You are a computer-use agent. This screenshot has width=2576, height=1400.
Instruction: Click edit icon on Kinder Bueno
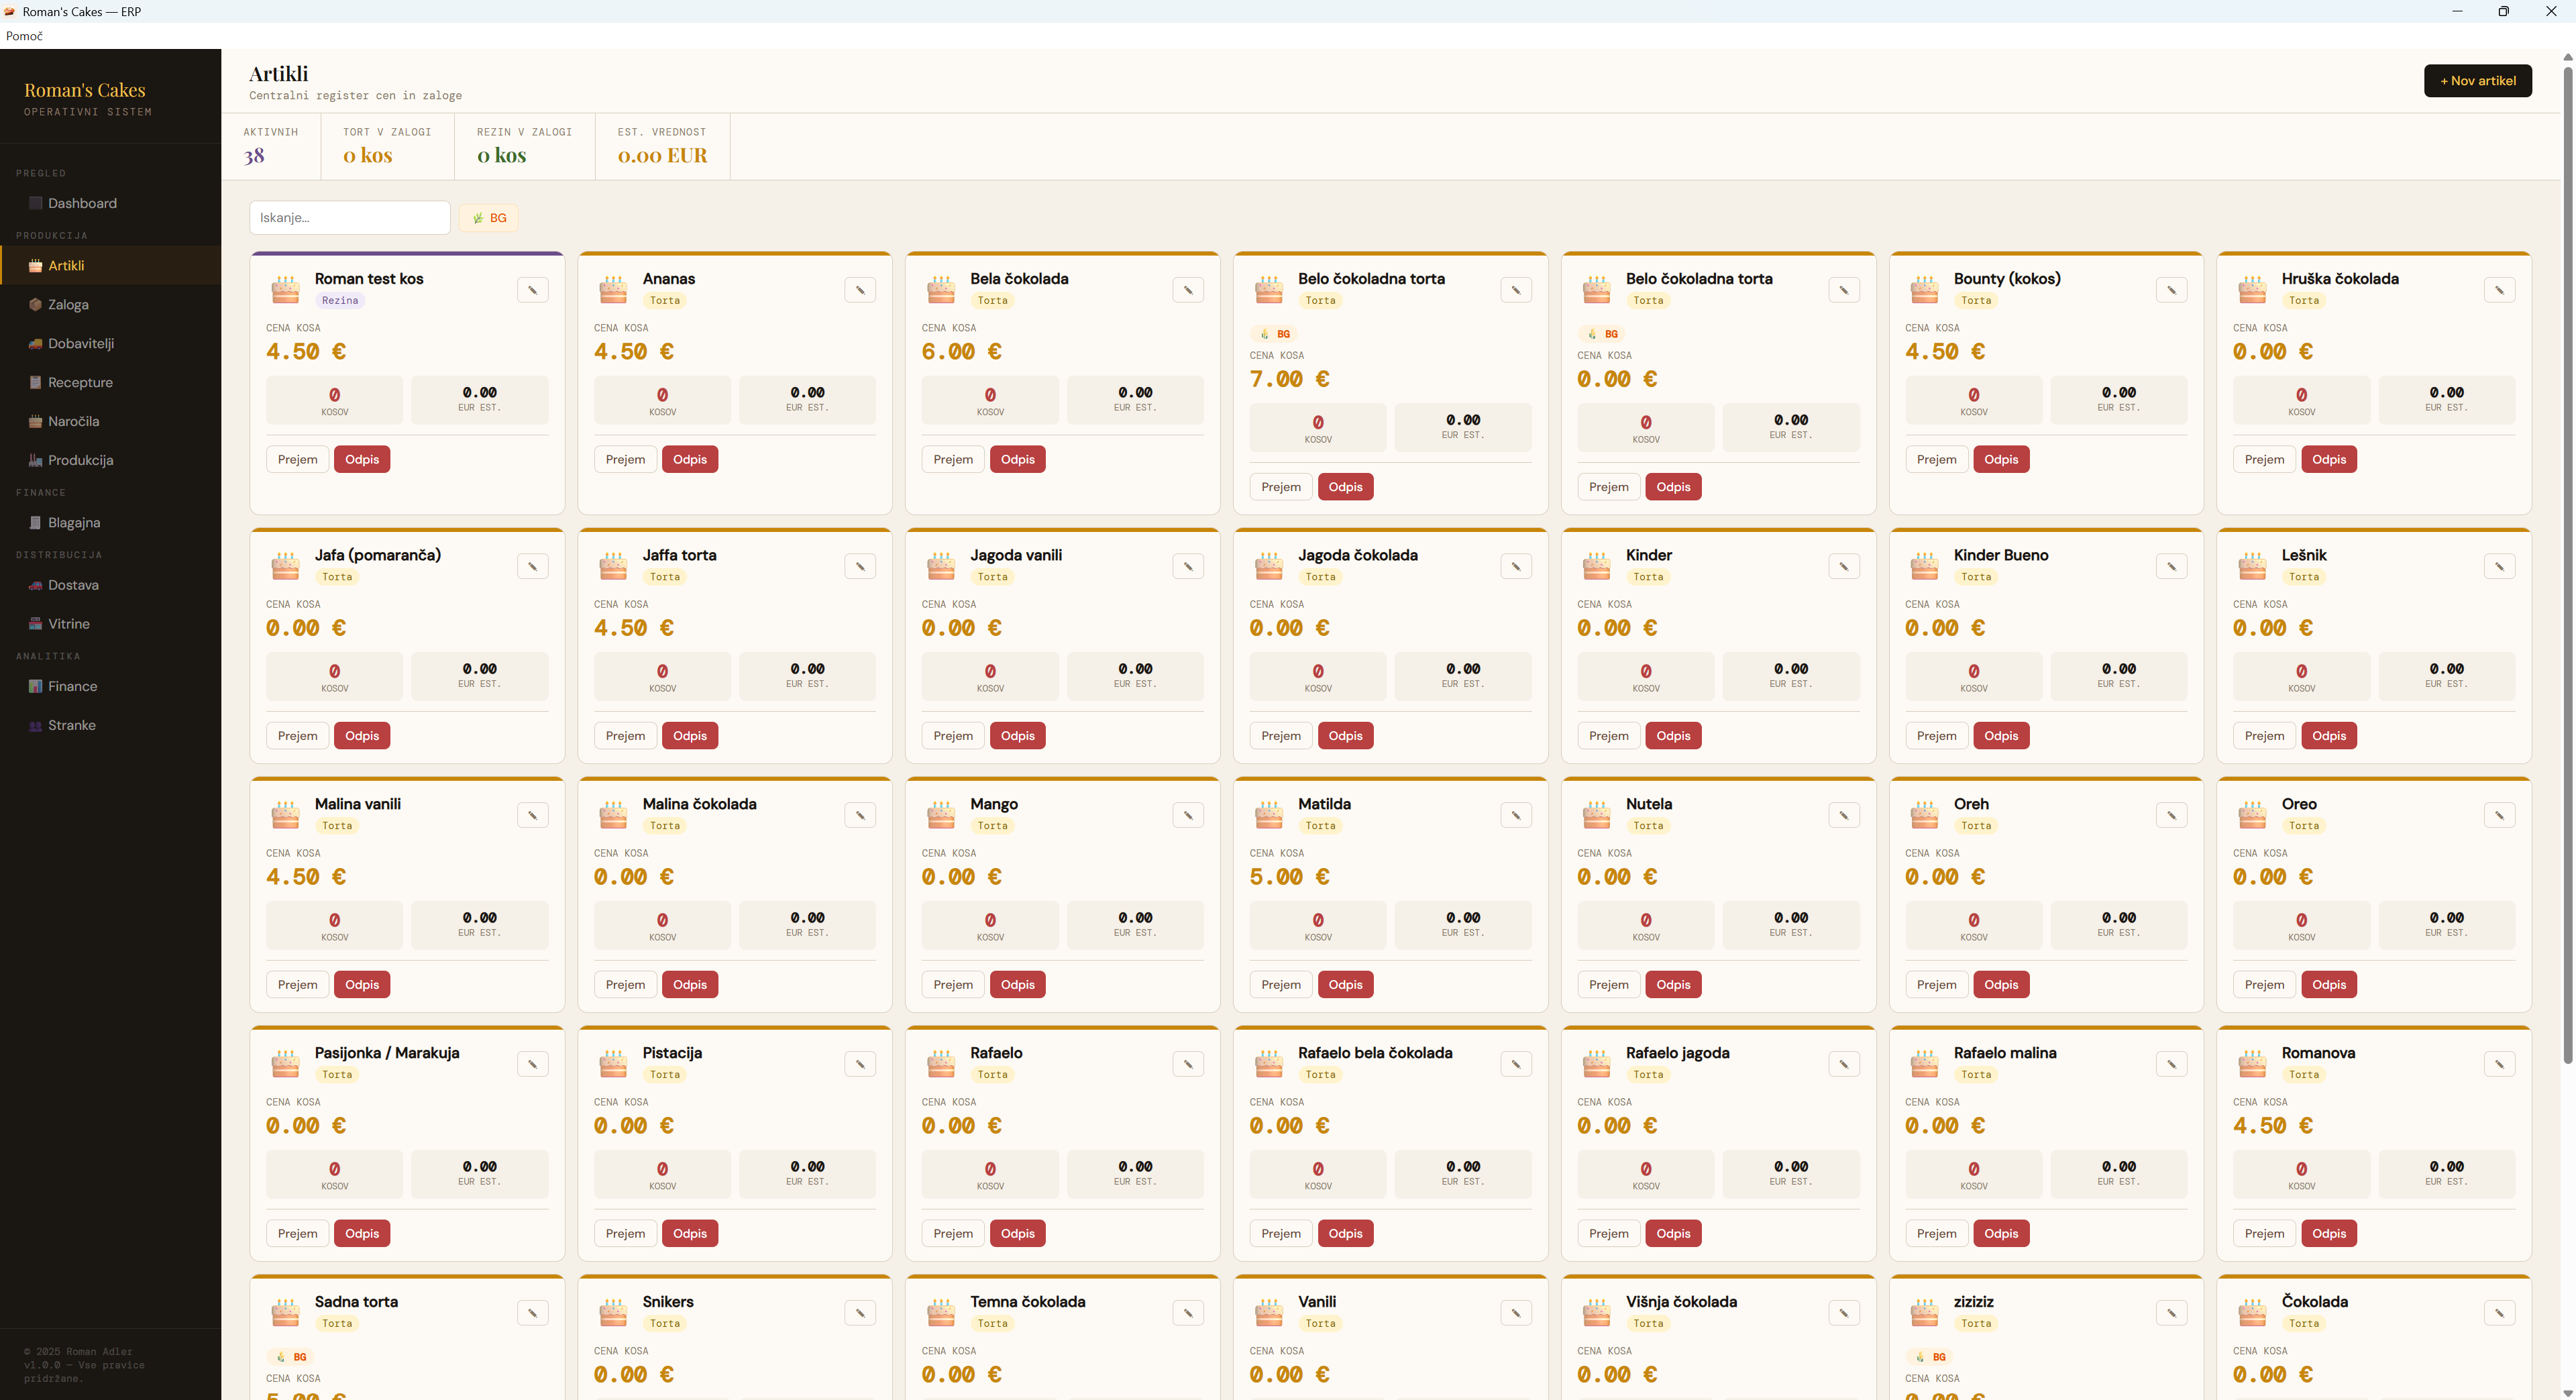pos(2171,566)
